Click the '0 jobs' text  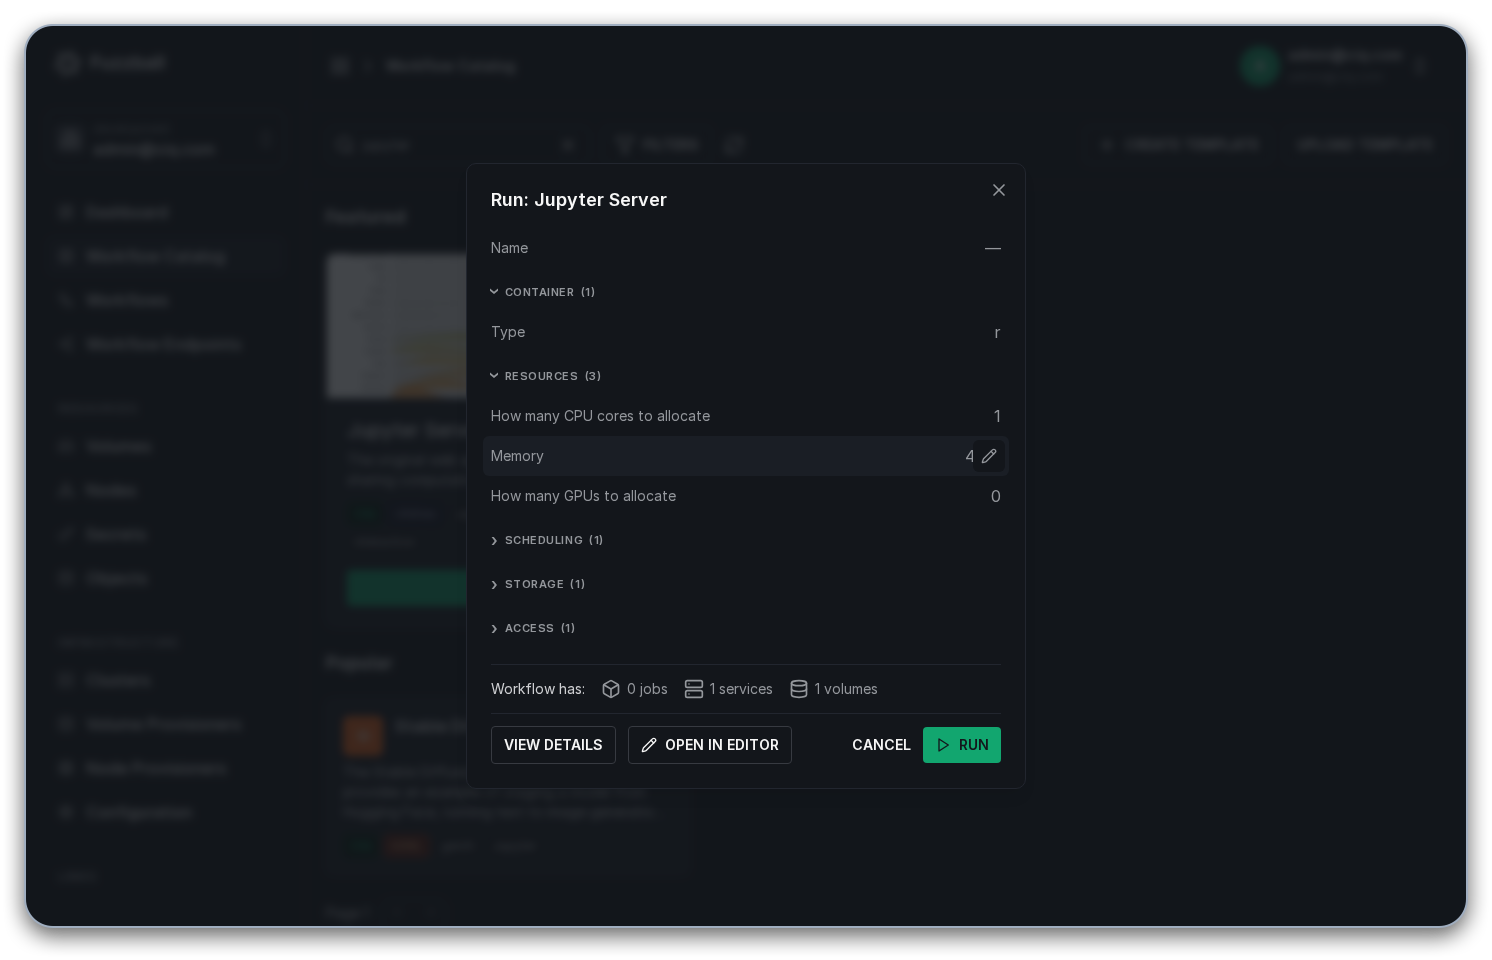[647, 689]
